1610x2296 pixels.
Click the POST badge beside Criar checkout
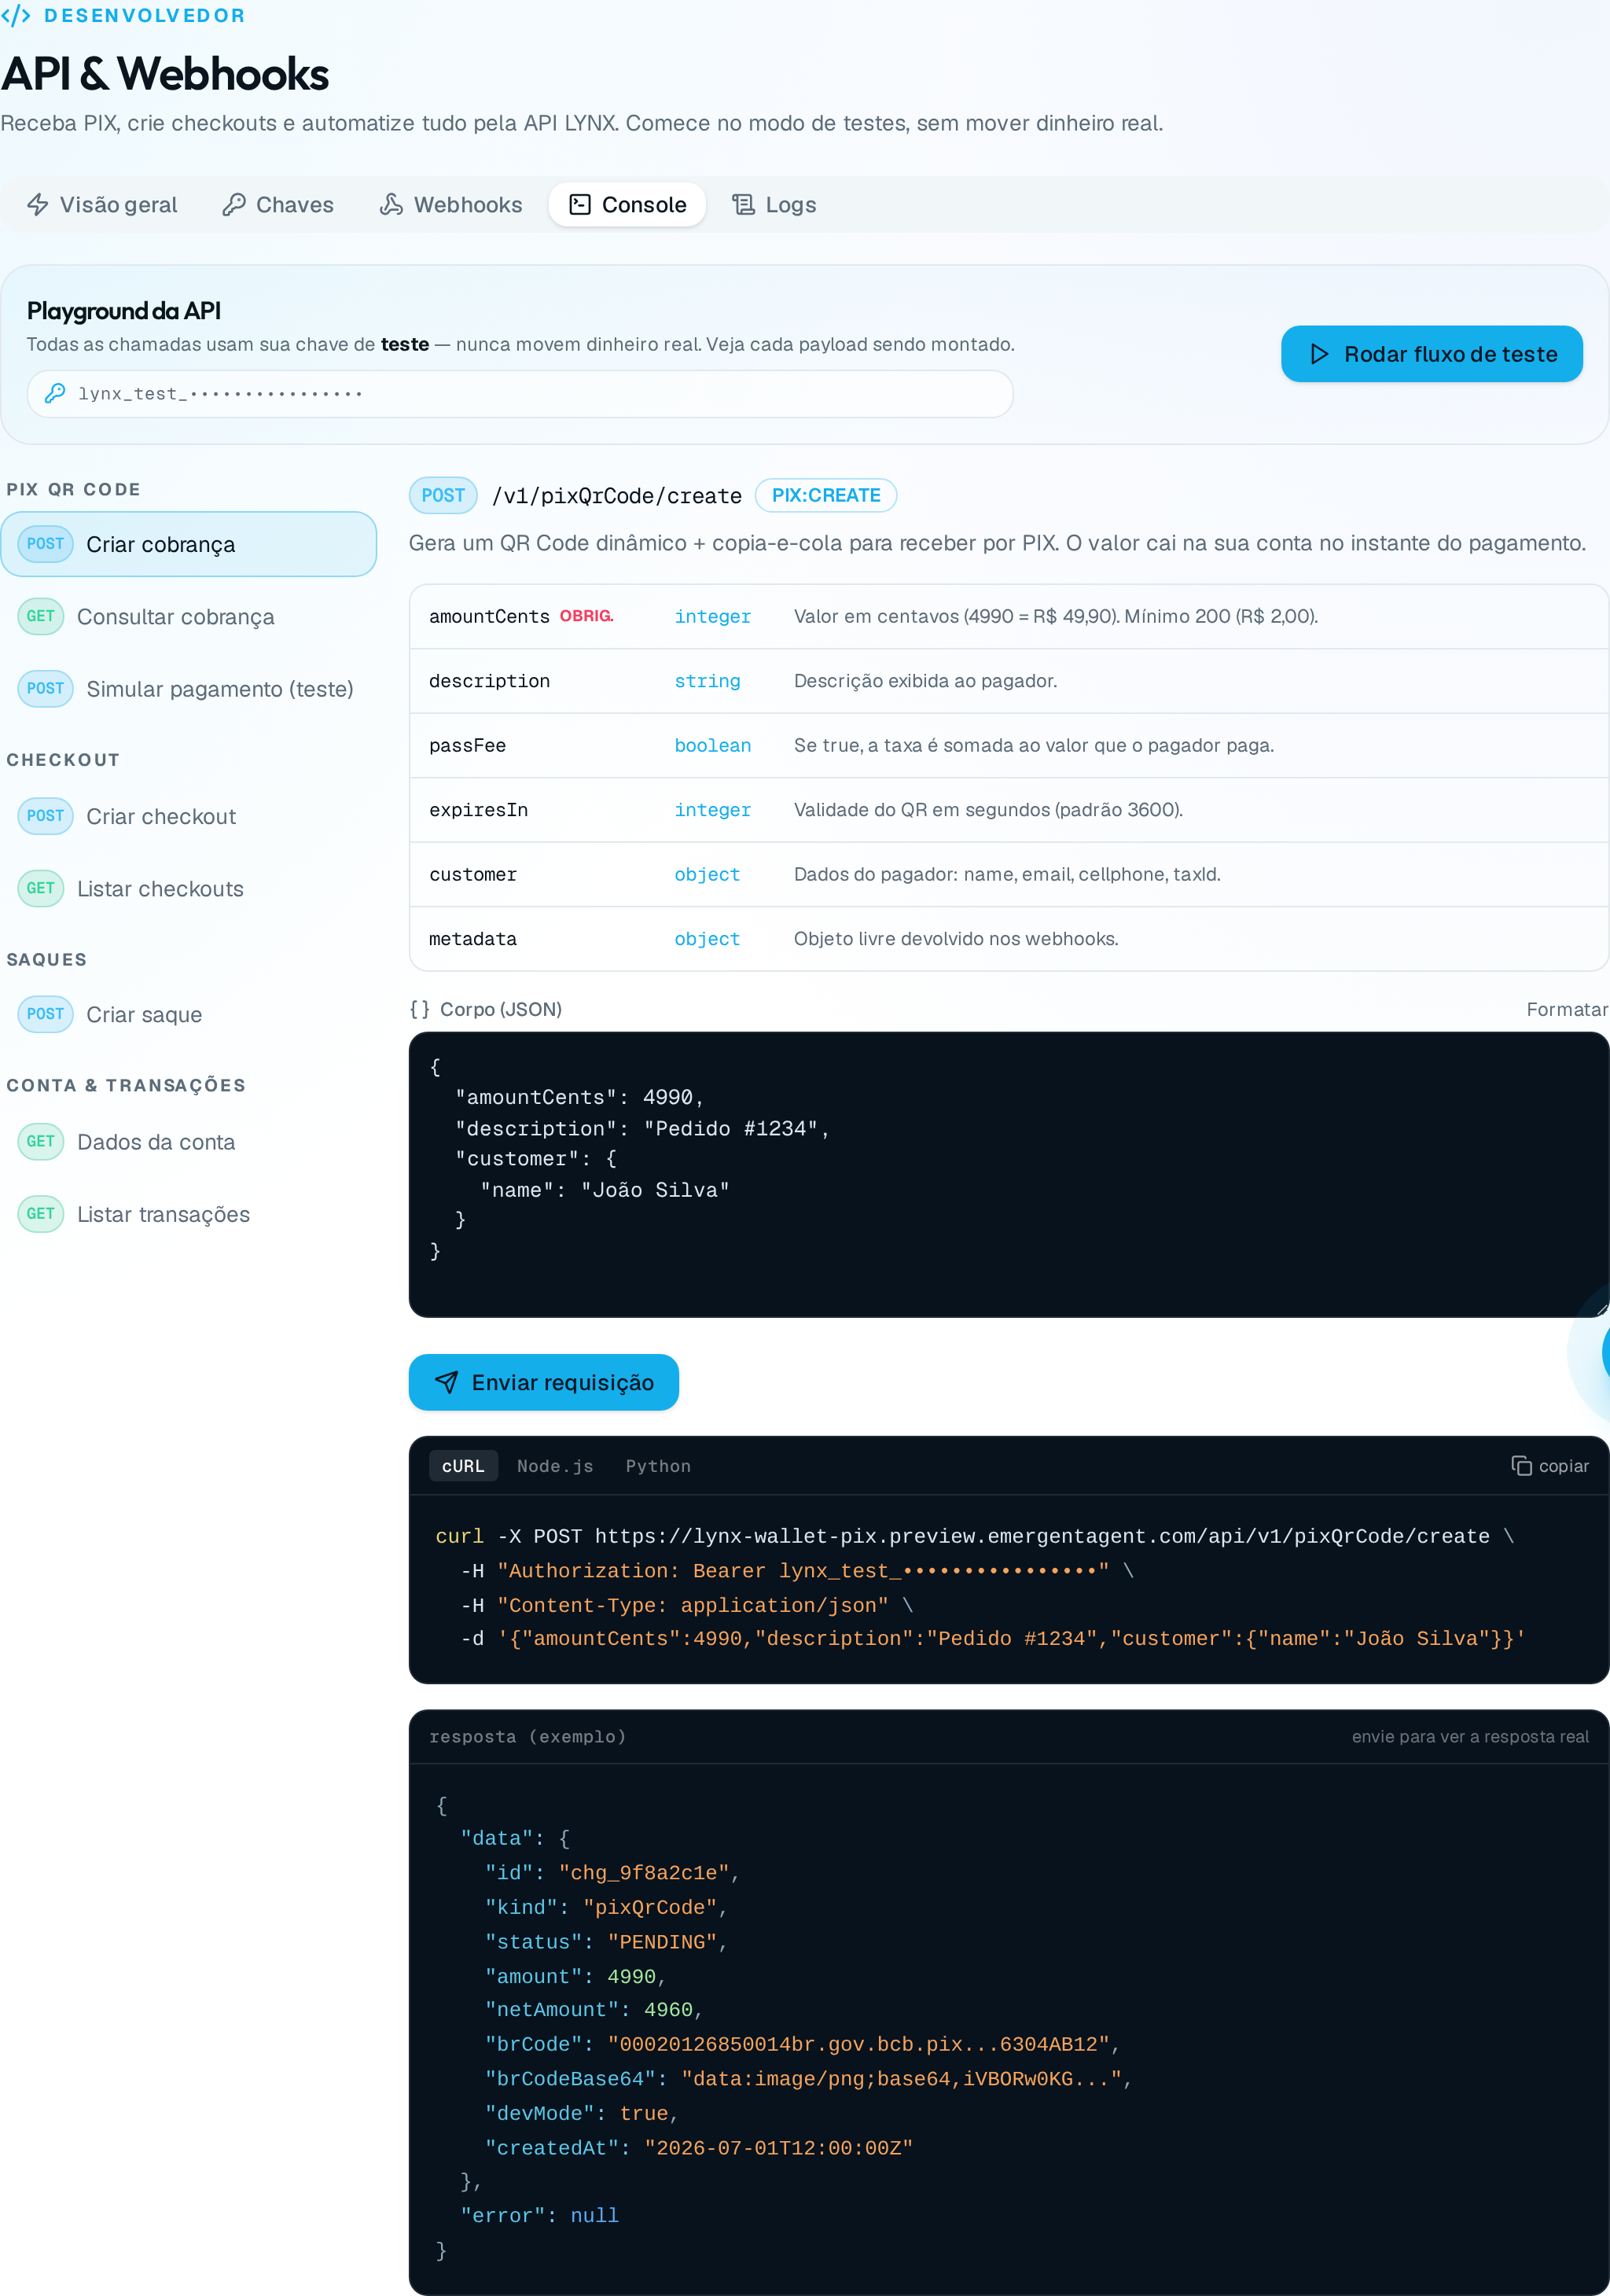pos(45,816)
